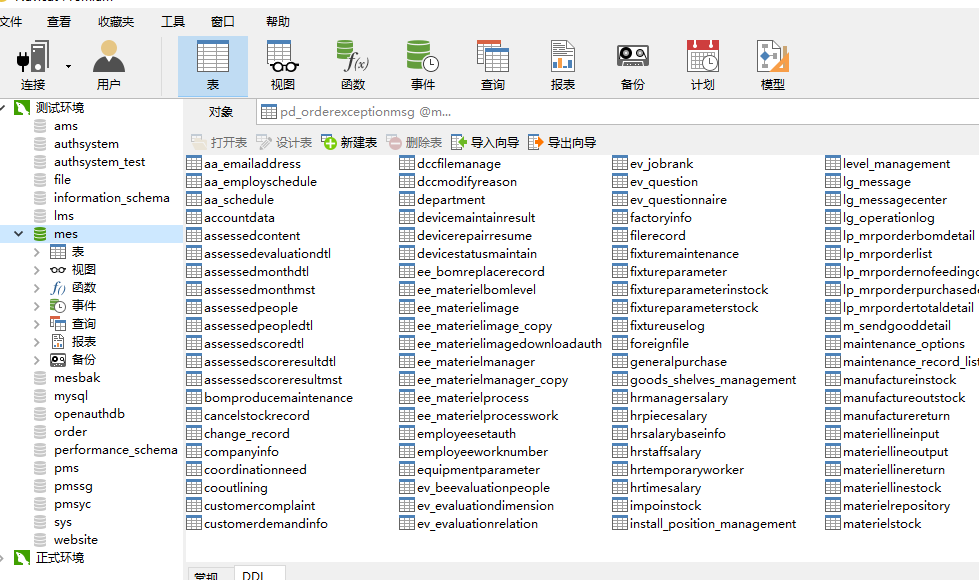The image size is (979, 580).
Task: Select the performance_schema database
Action: (x=116, y=450)
